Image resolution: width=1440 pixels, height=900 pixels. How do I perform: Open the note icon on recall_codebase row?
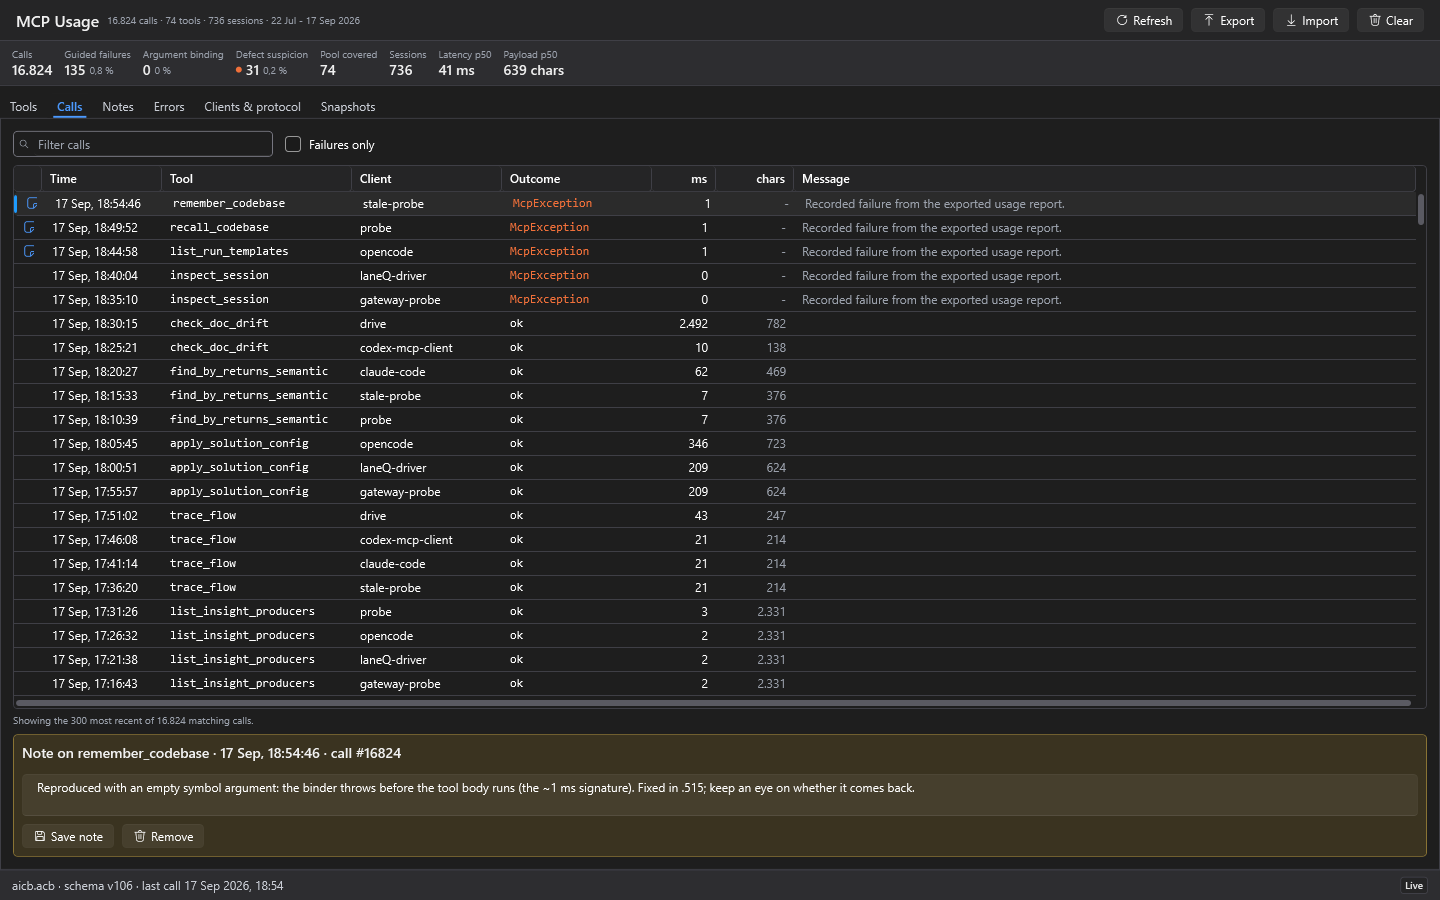point(29,227)
